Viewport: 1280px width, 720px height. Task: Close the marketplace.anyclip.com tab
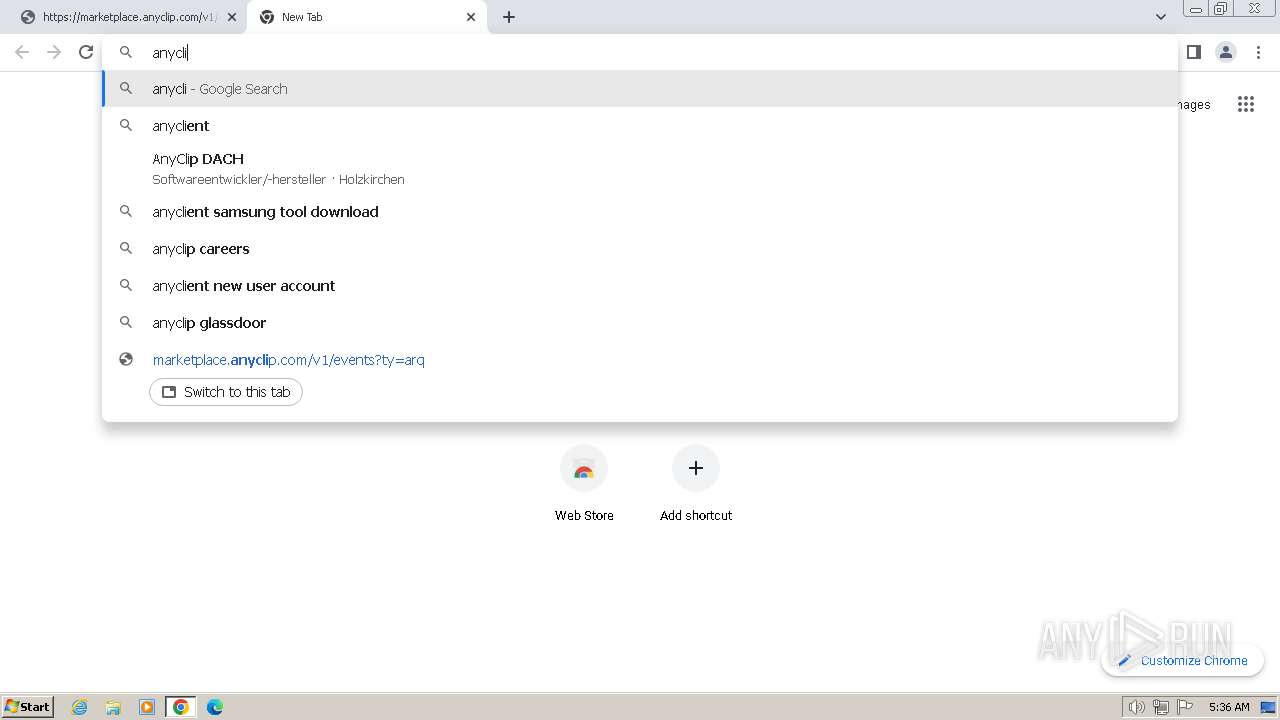[x=232, y=17]
